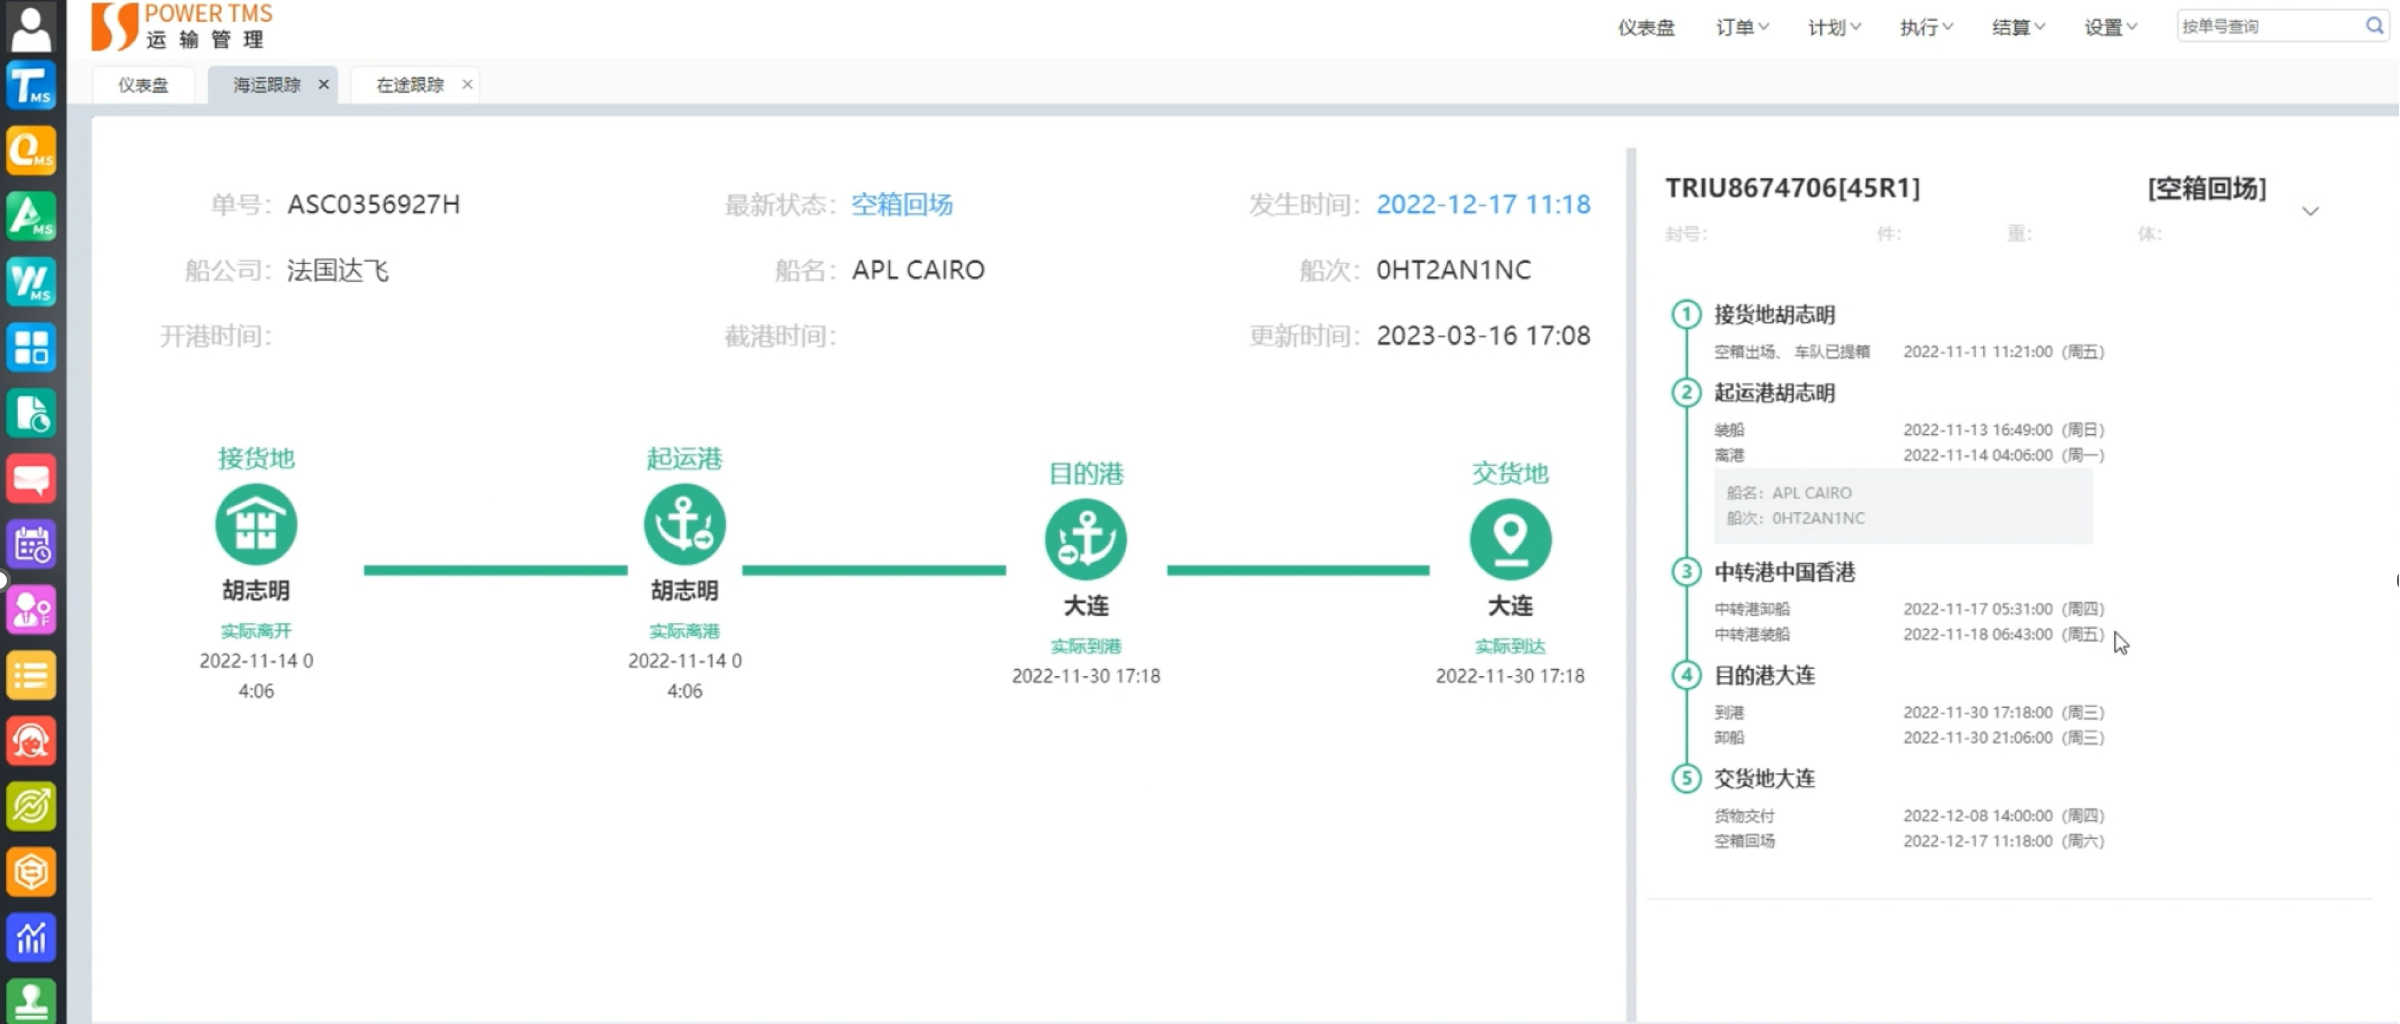The height and width of the screenshot is (1024, 2400).
Task: Expand the 执行 dropdown menu
Action: tap(1926, 27)
